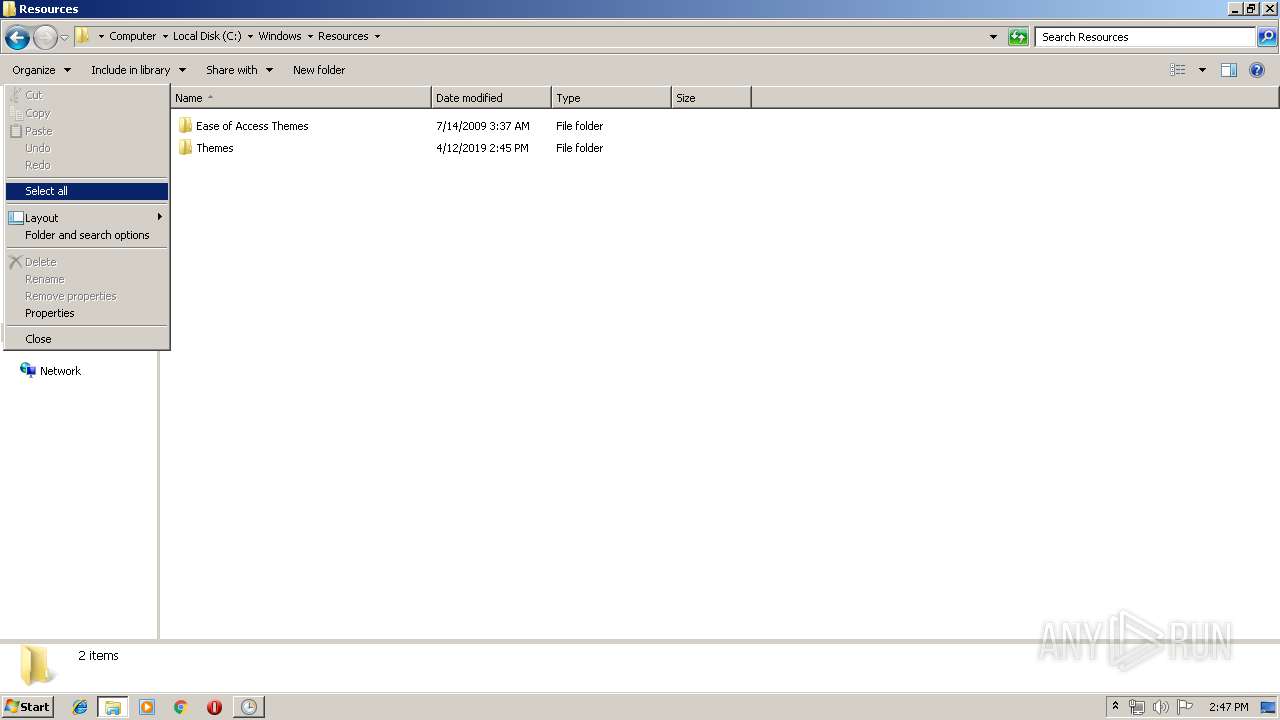
Task: Open Internet Explorer from taskbar
Action: [x=80, y=707]
